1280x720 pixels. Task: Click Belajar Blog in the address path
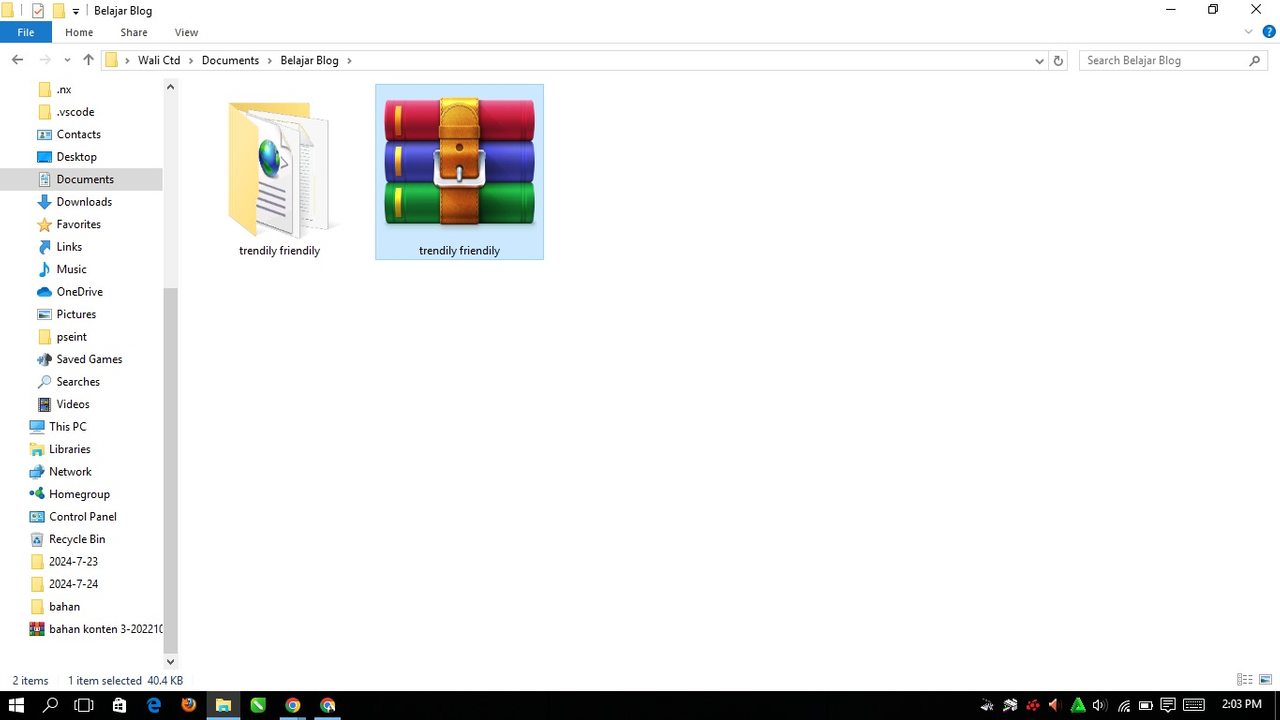click(309, 60)
